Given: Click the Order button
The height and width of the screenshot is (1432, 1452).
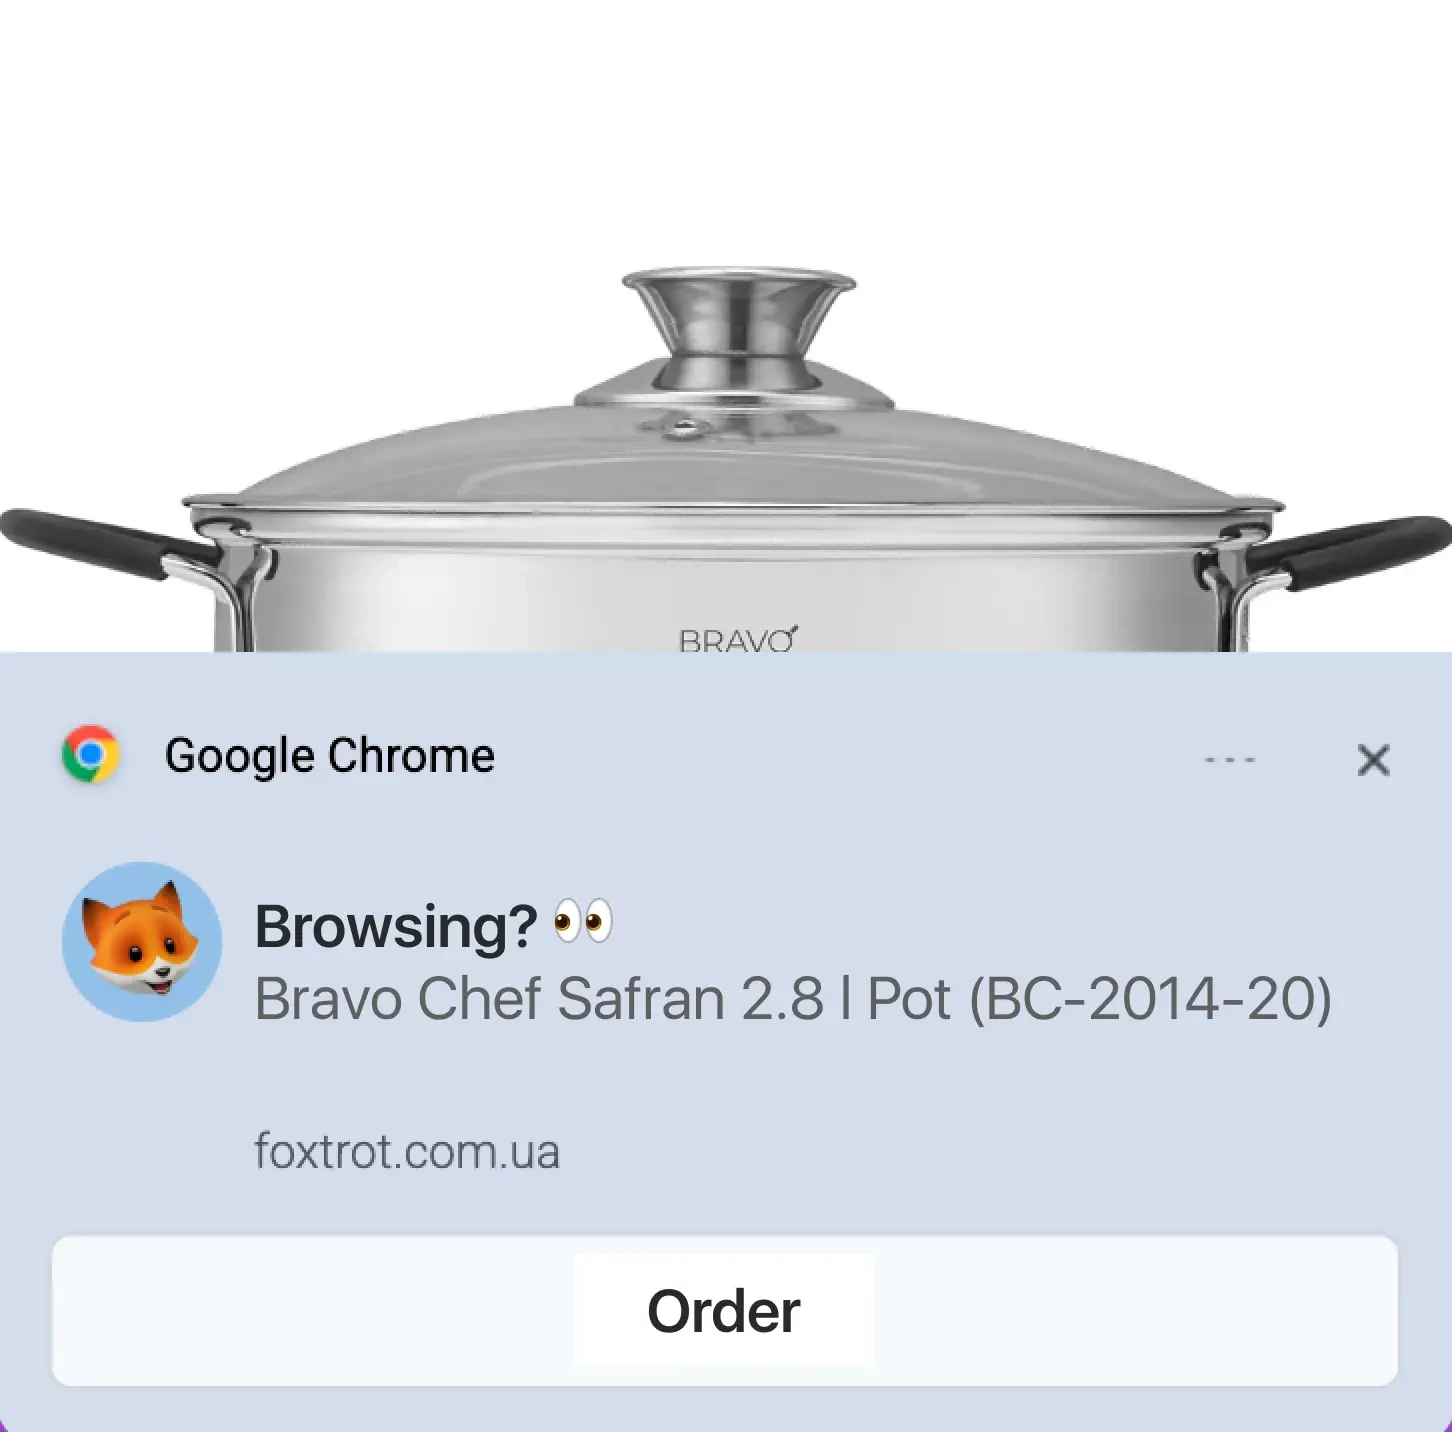Looking at the screenshot, I should point(725,1311).
